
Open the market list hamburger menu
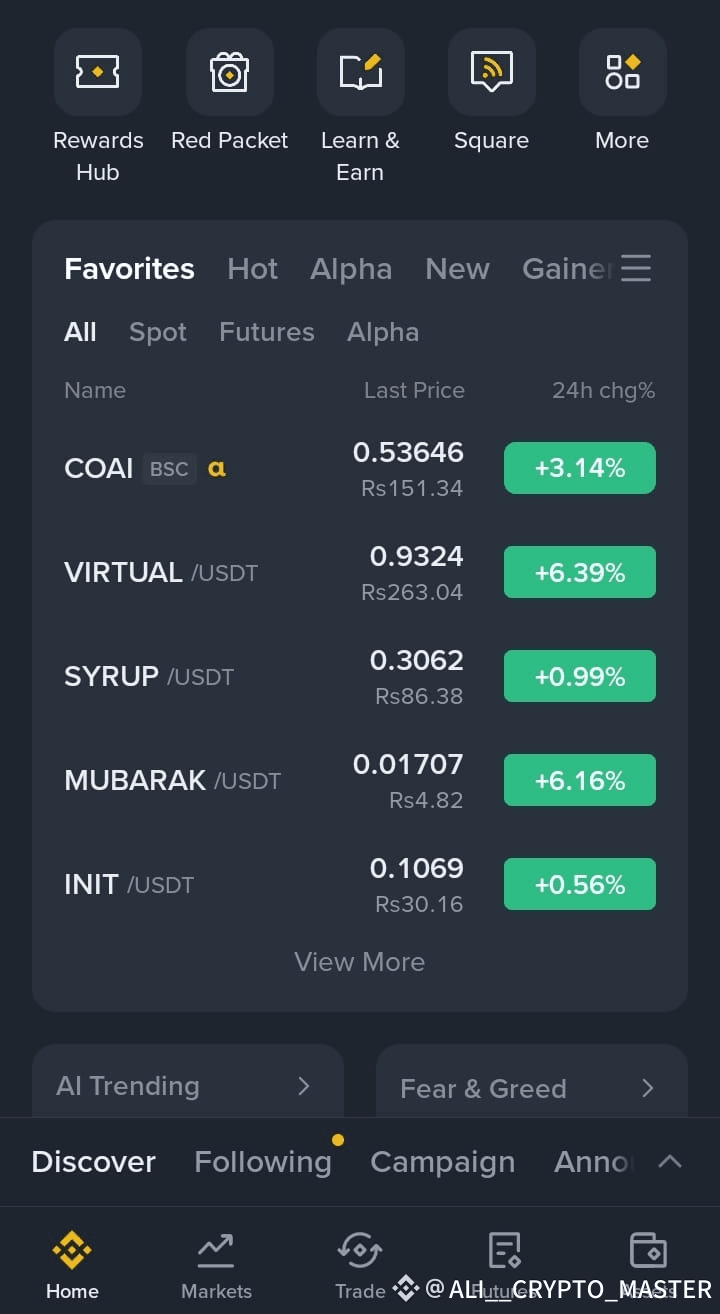pyautogui.click(x=636, y=268)
